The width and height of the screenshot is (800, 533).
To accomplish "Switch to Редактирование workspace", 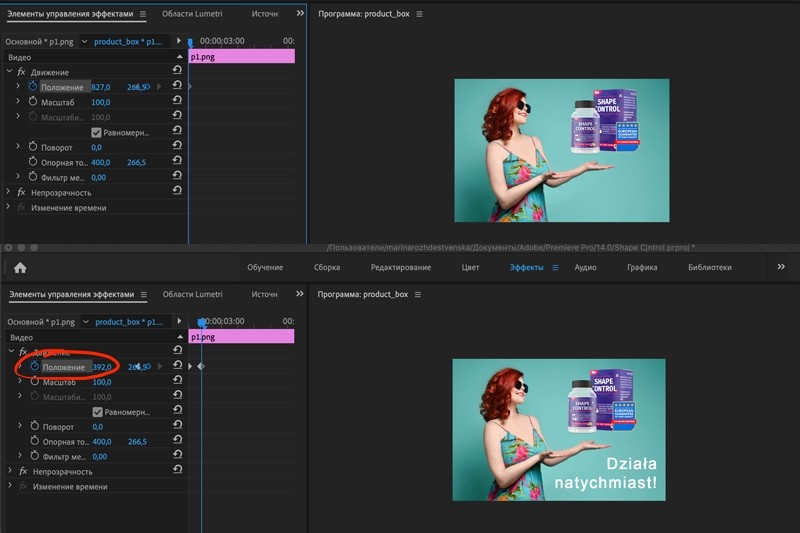I will click(x=401, y=267).
